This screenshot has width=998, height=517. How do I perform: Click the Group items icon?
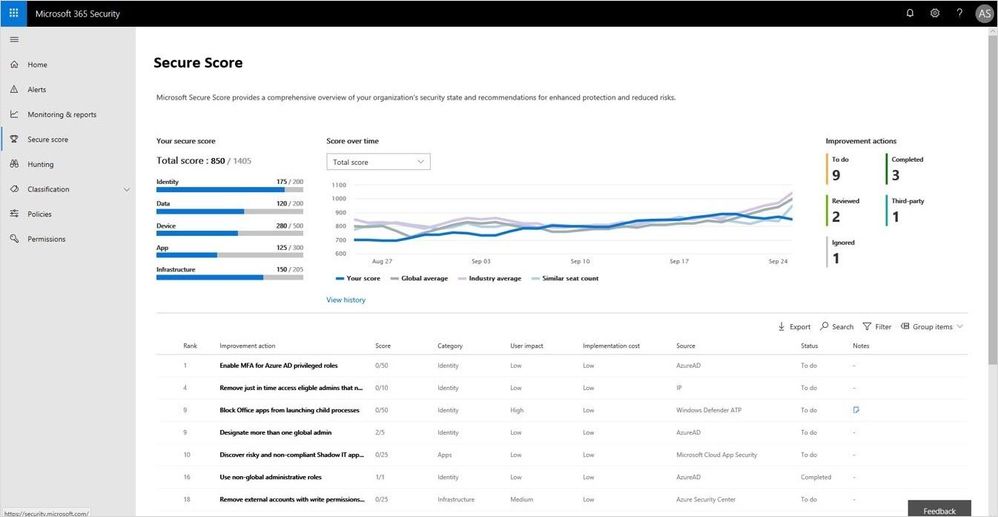point(905,326)
